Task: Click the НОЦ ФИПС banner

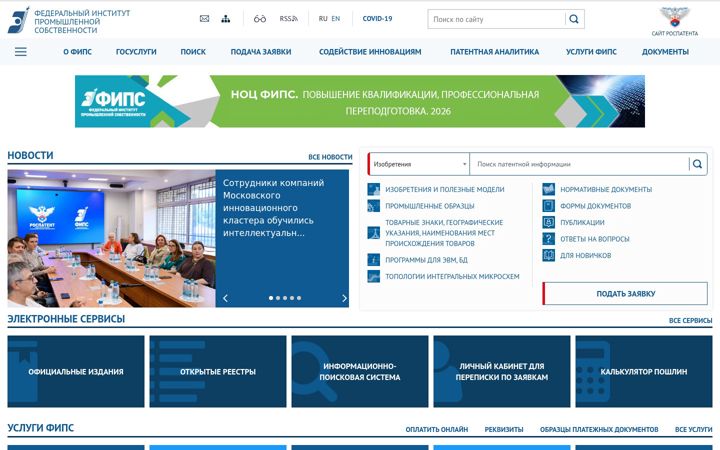Action: tap(360, 101)
